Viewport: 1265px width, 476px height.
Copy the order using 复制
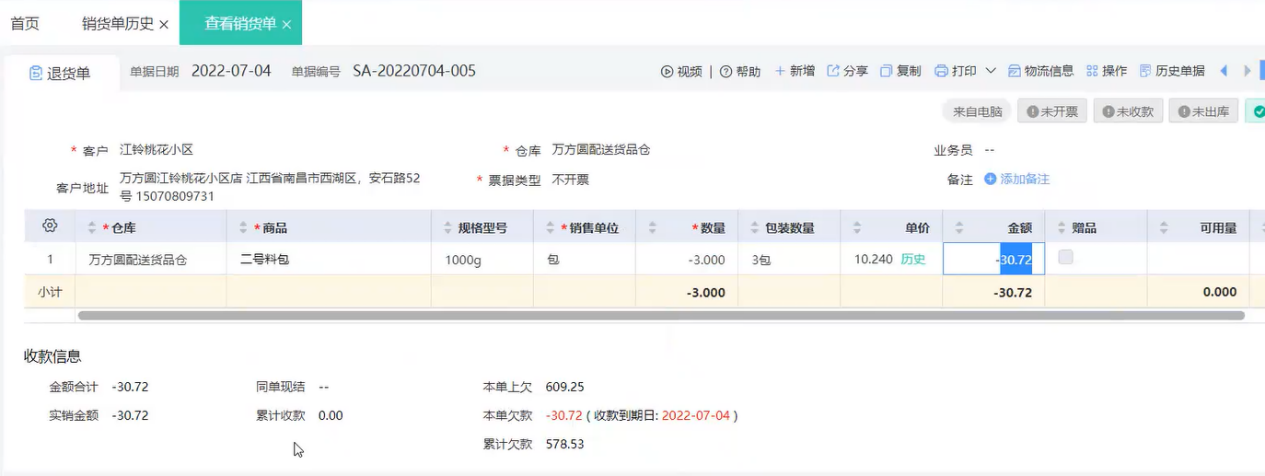click(x=901, y=71)
